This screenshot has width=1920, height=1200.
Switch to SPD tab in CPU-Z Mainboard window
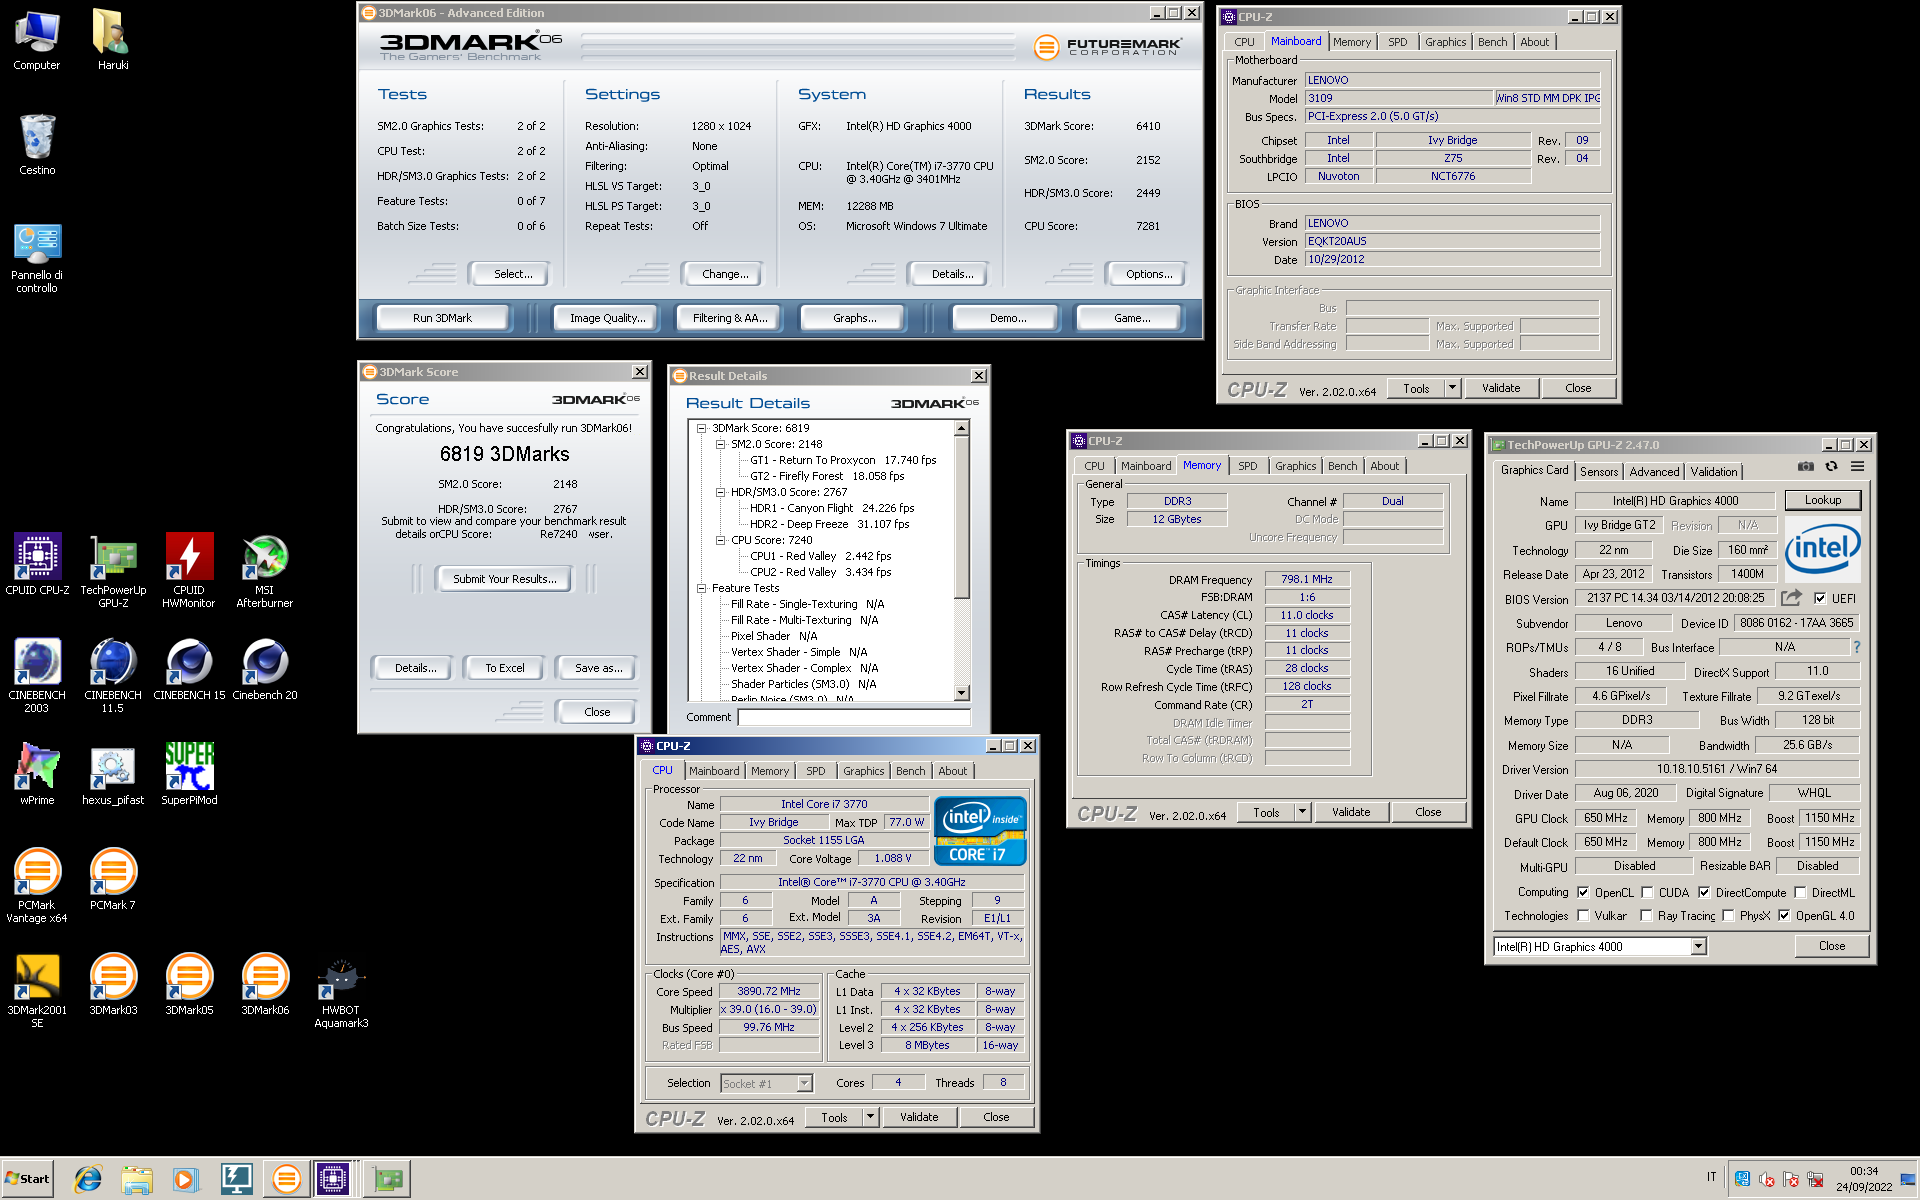1397,42
